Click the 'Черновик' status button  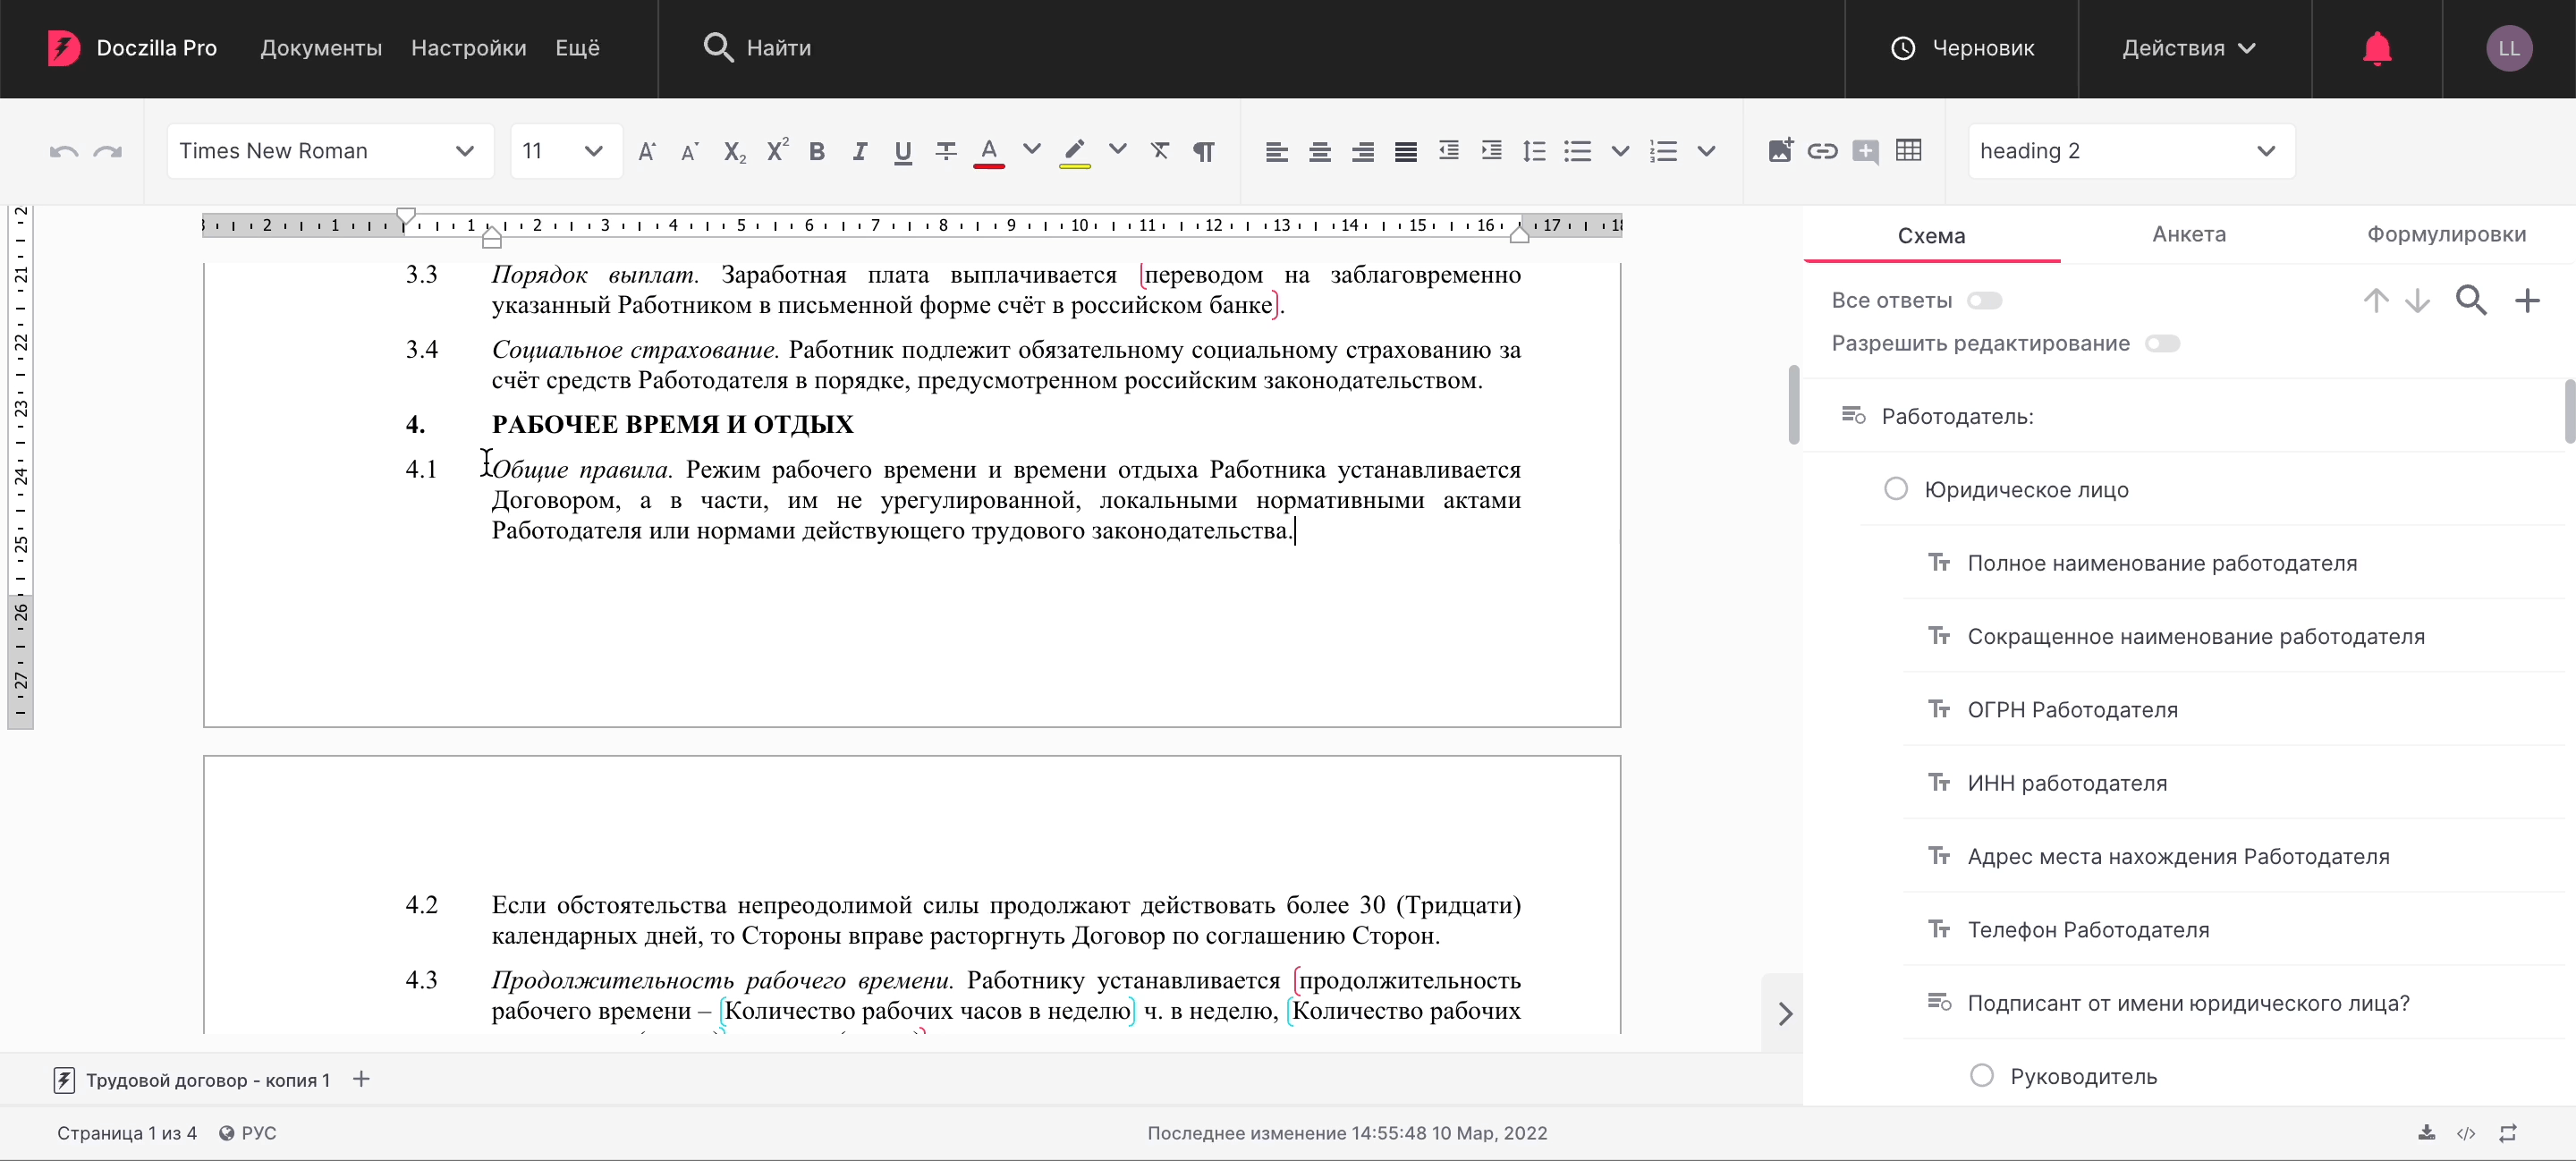click(1962, 48)
